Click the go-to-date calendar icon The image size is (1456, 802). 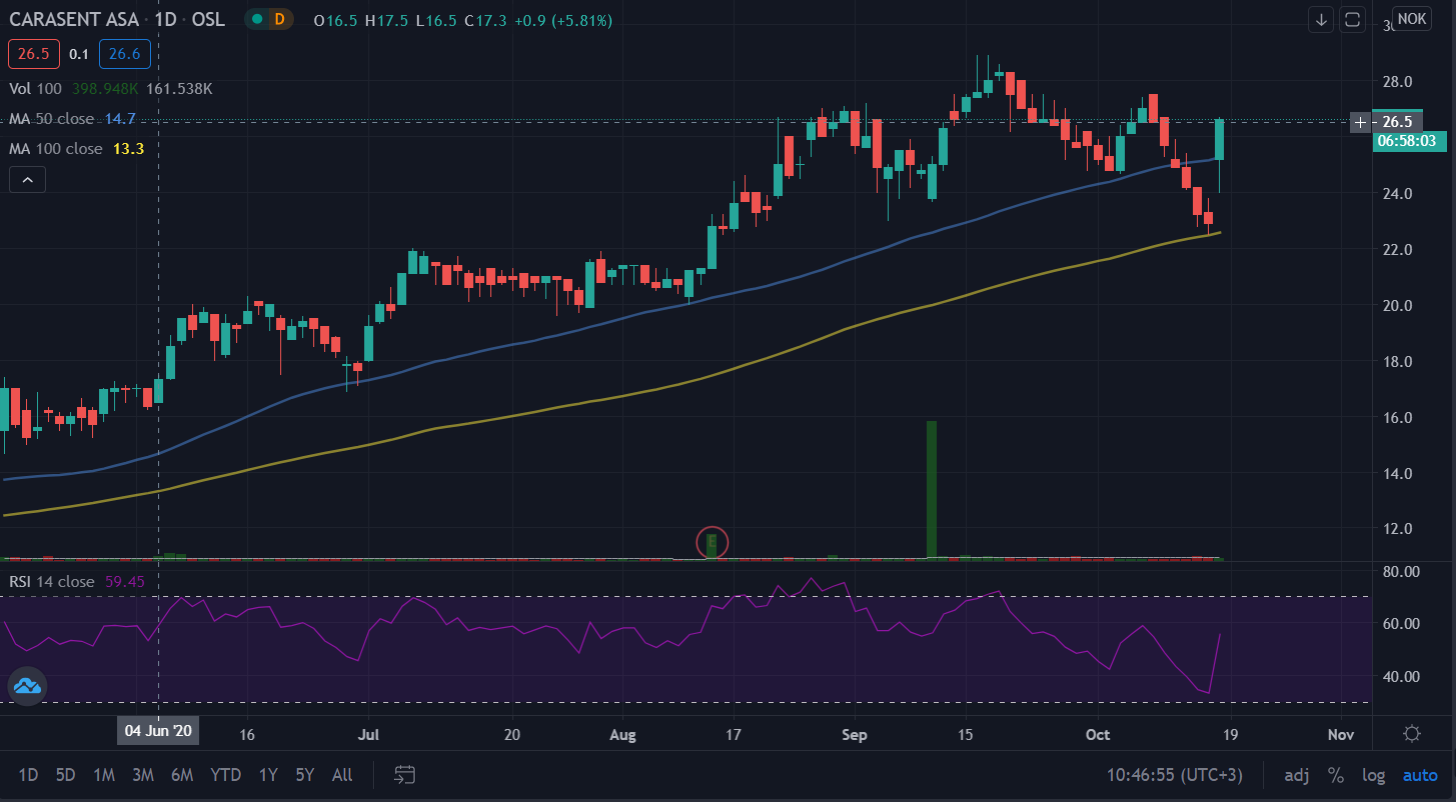coord(404,775)
